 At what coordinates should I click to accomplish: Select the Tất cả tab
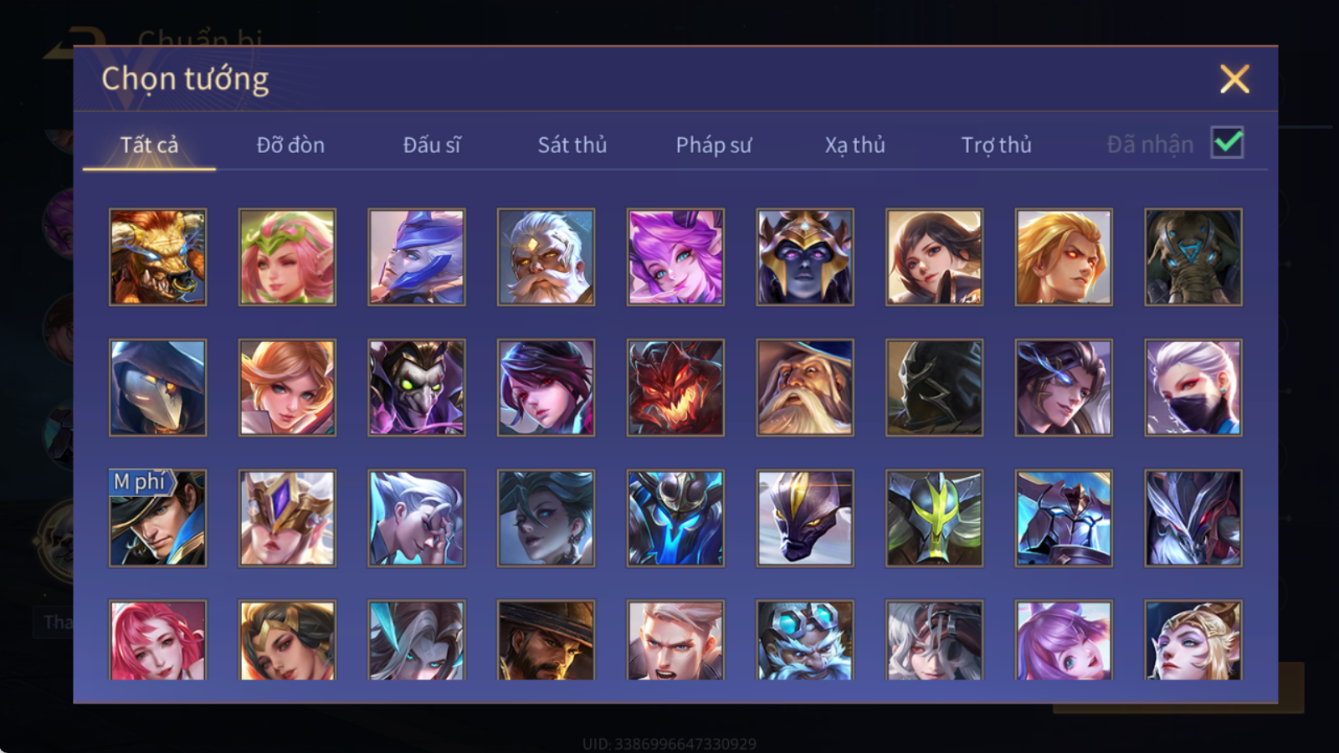point(149,145)
